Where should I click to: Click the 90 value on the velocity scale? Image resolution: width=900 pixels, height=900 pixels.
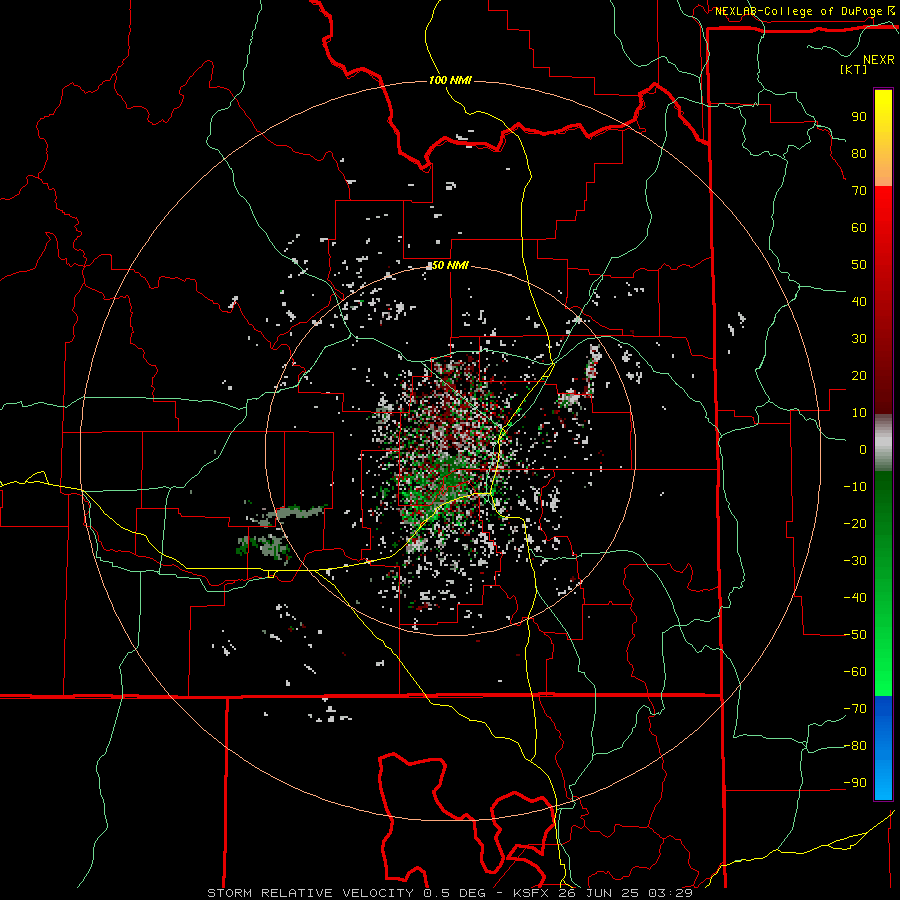pyautogui.click(x=859, y=117)
